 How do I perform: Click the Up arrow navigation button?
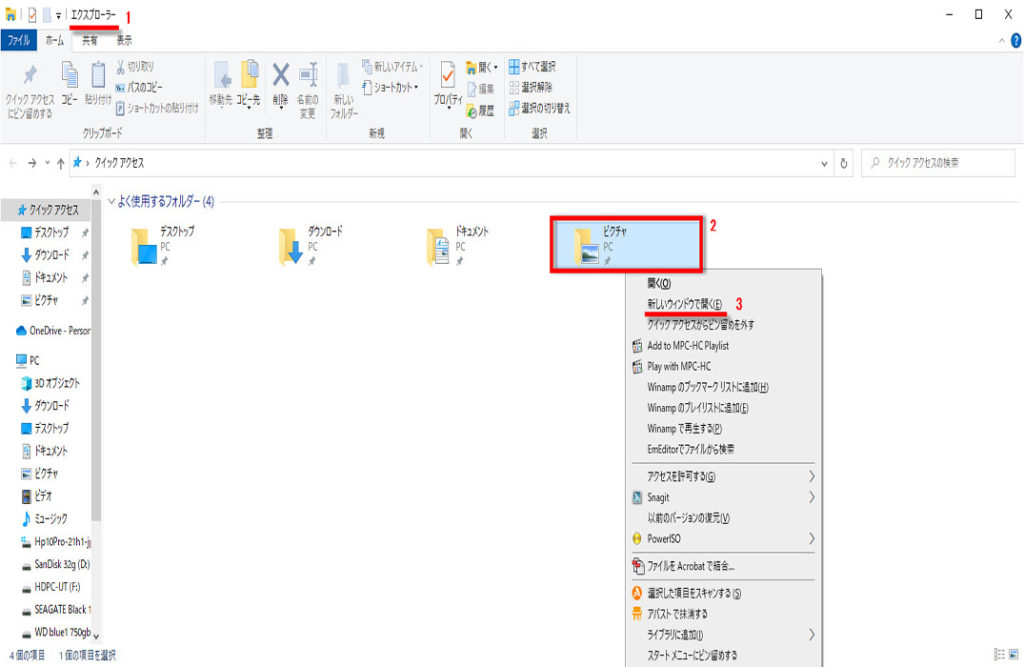click(61, 163)
